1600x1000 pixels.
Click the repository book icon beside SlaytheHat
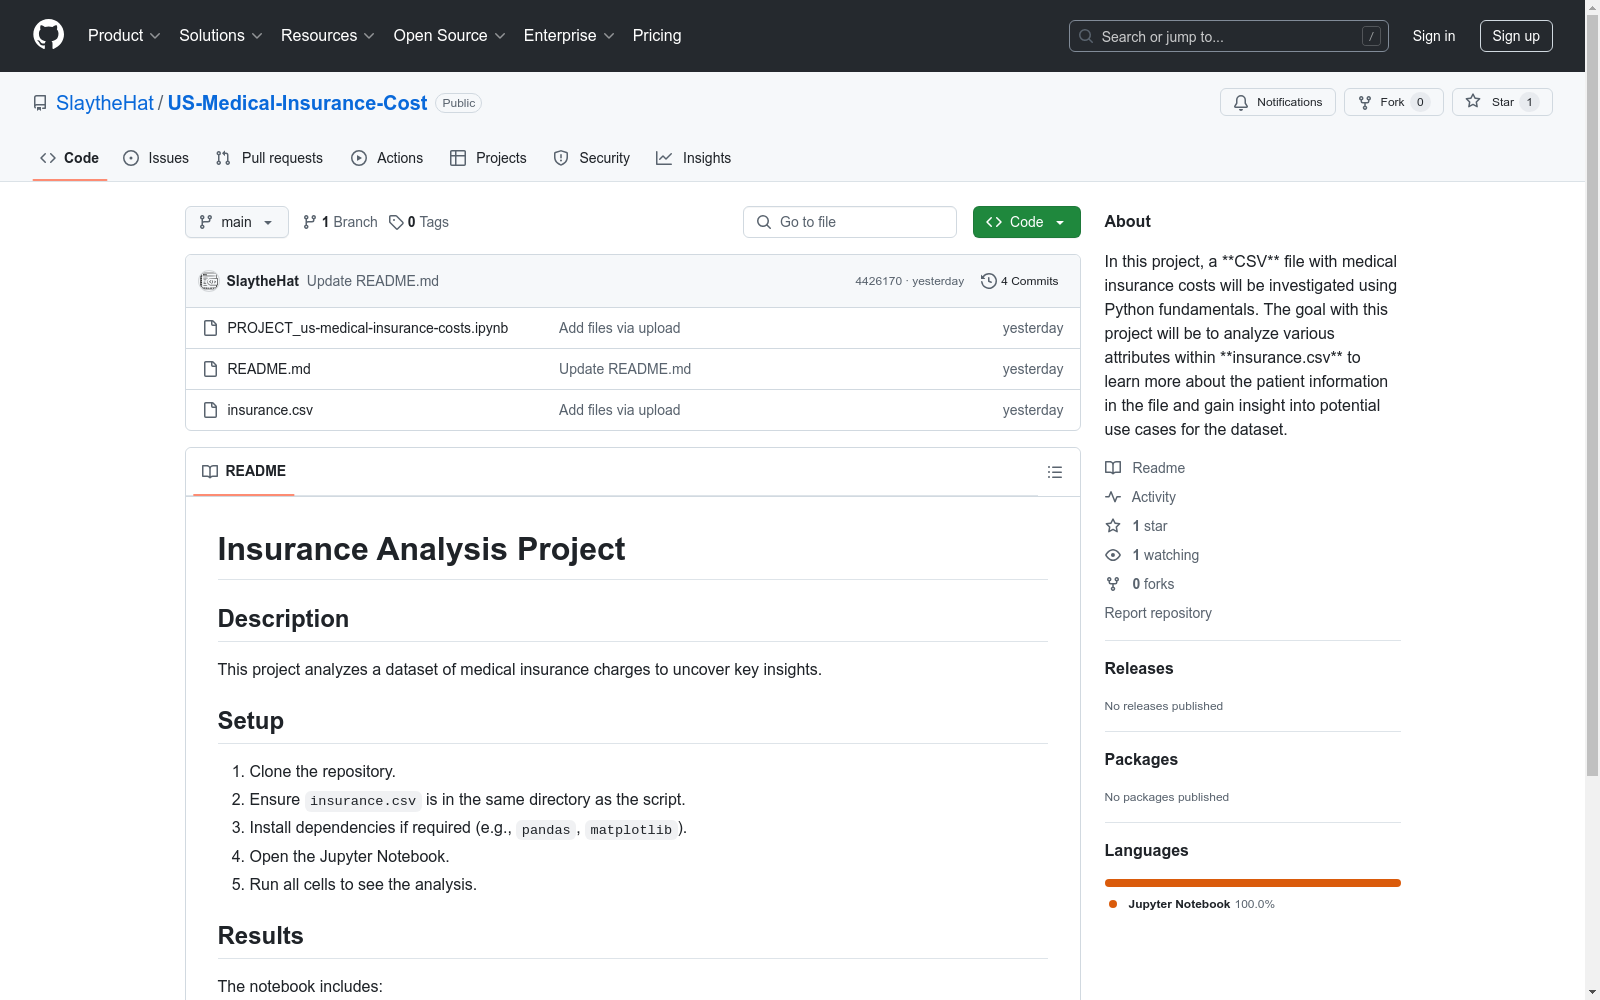40,103
